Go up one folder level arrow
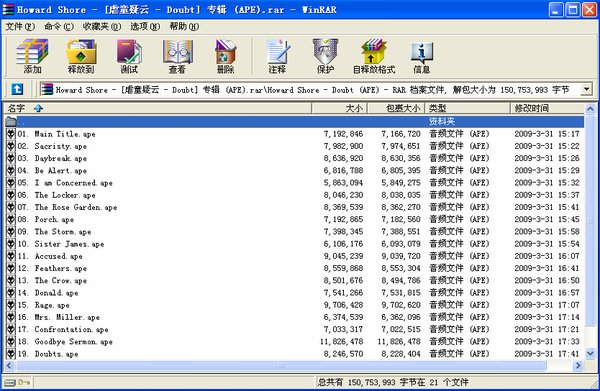This screenshot has width=600, height=391. pos(17,90)
